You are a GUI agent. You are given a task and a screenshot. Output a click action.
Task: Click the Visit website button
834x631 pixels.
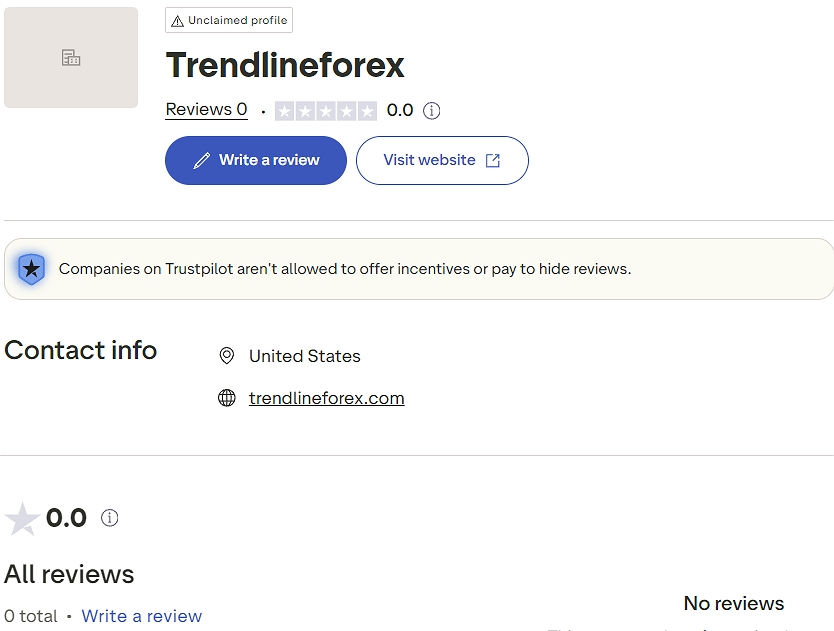442,160
